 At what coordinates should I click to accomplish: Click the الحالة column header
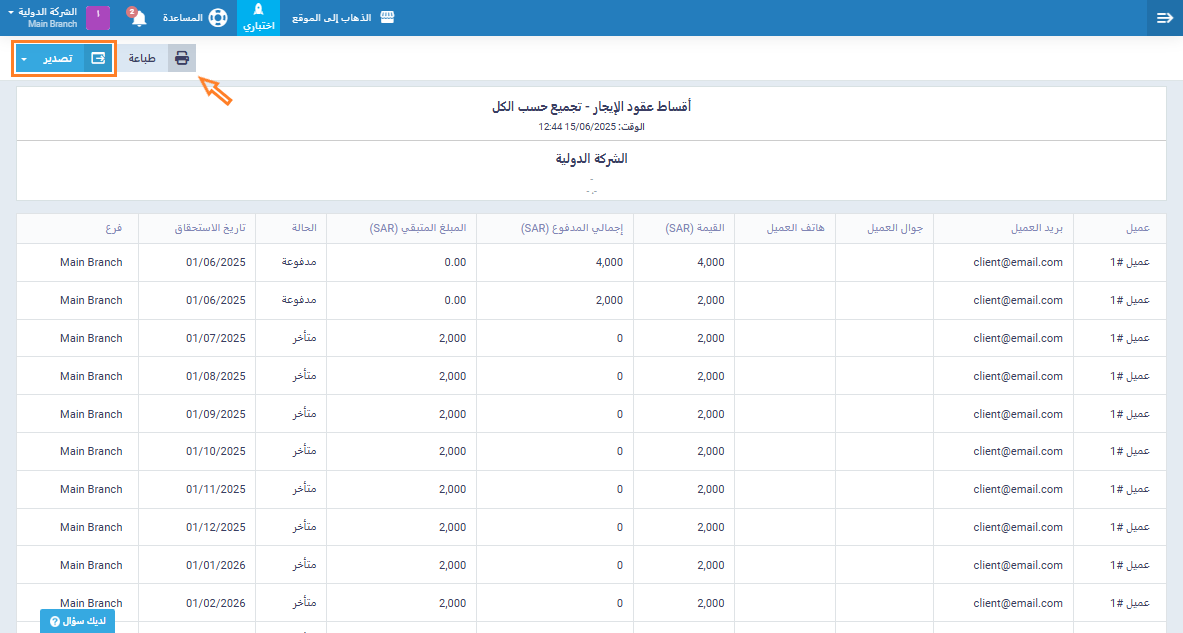pyautogui.click(x=303, y=228)
